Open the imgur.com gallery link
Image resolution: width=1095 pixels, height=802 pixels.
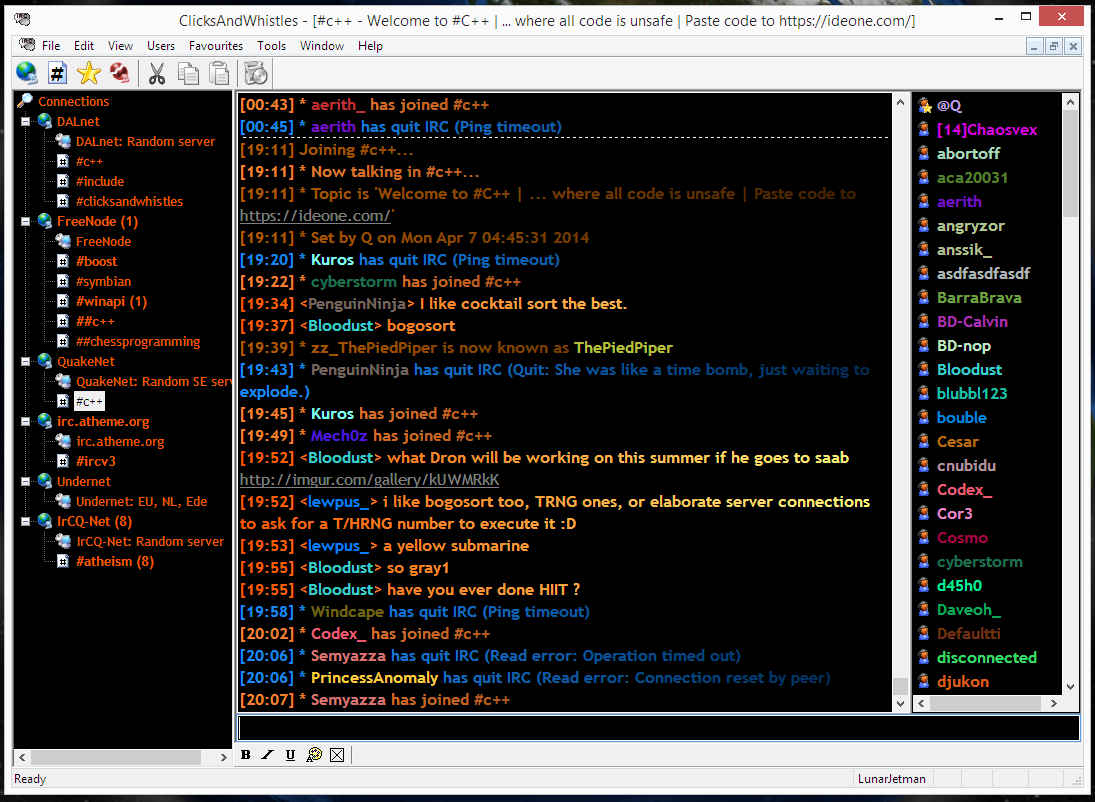point(369,480)
